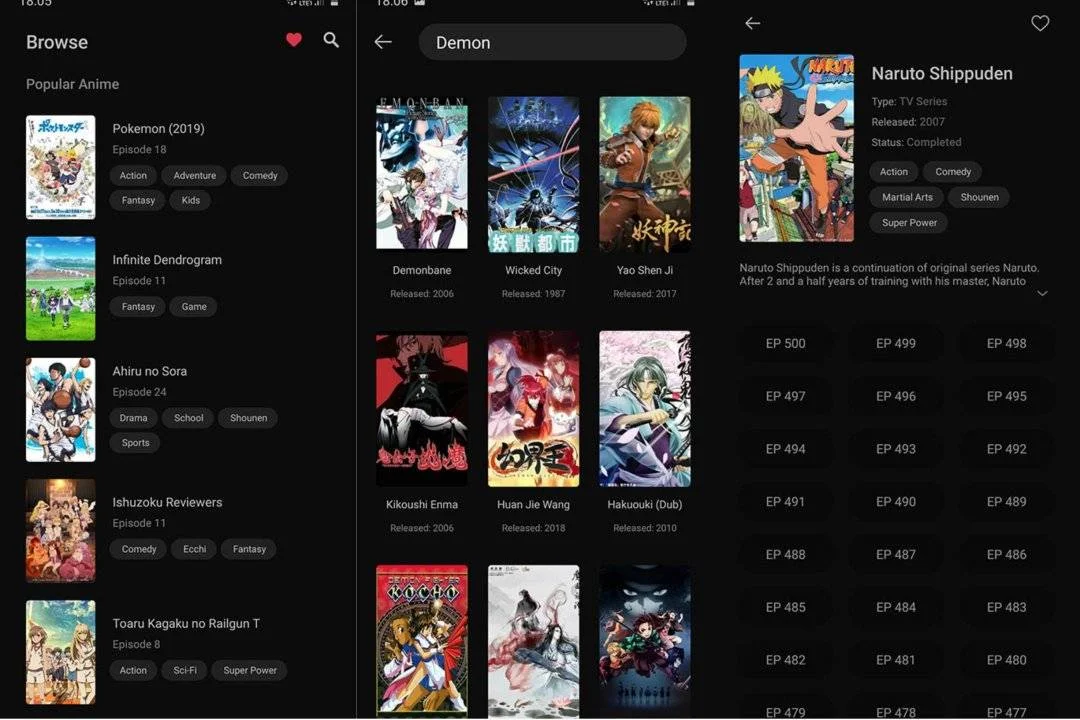The image size is (1080, 720).
Task: Play episode EP 480
Action: point(1006,659)
